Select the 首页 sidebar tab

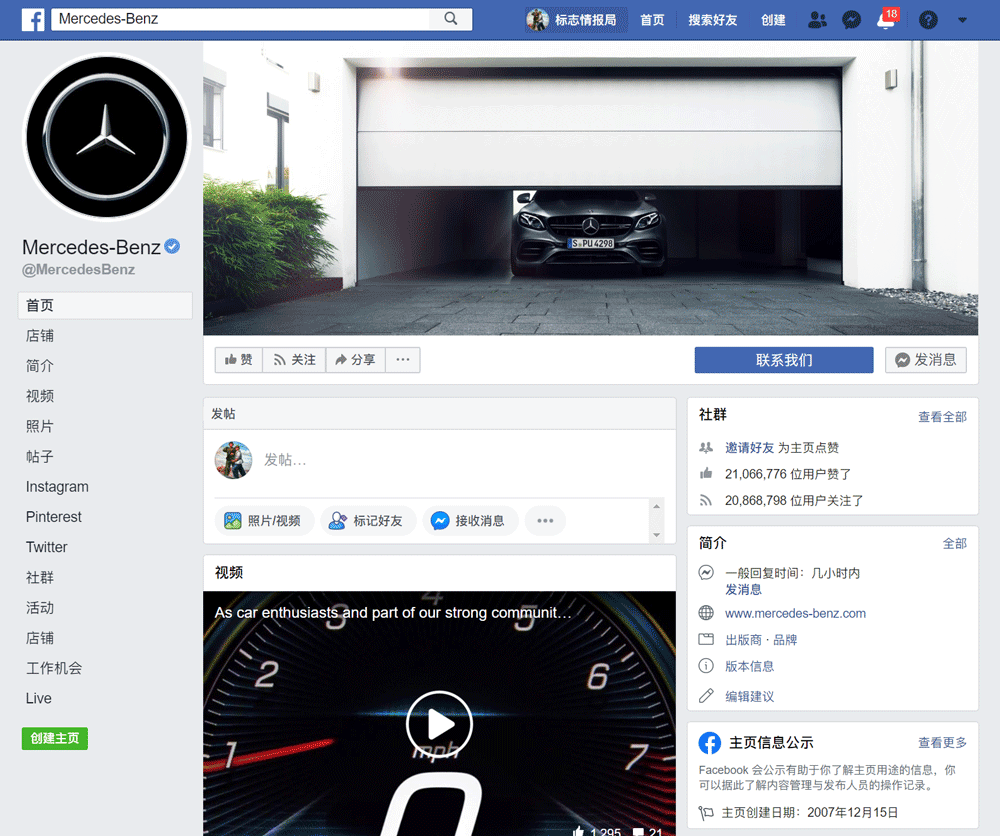105,305
